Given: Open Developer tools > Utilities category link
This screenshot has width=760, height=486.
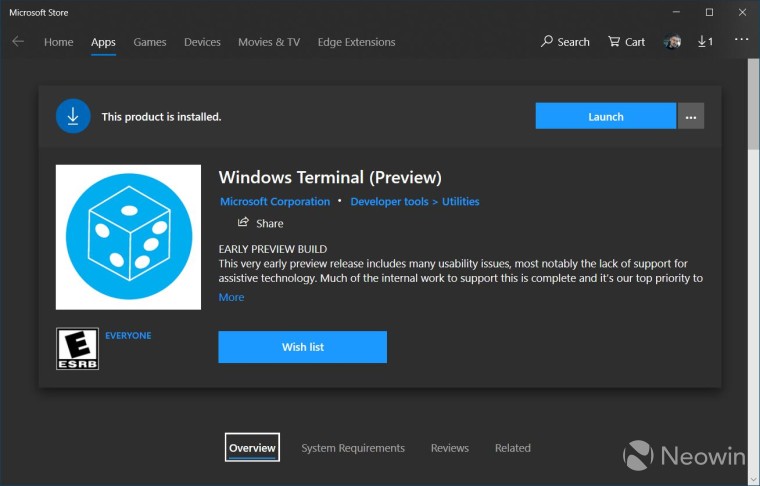Looking at the screenshot, I should click(415, 202).
